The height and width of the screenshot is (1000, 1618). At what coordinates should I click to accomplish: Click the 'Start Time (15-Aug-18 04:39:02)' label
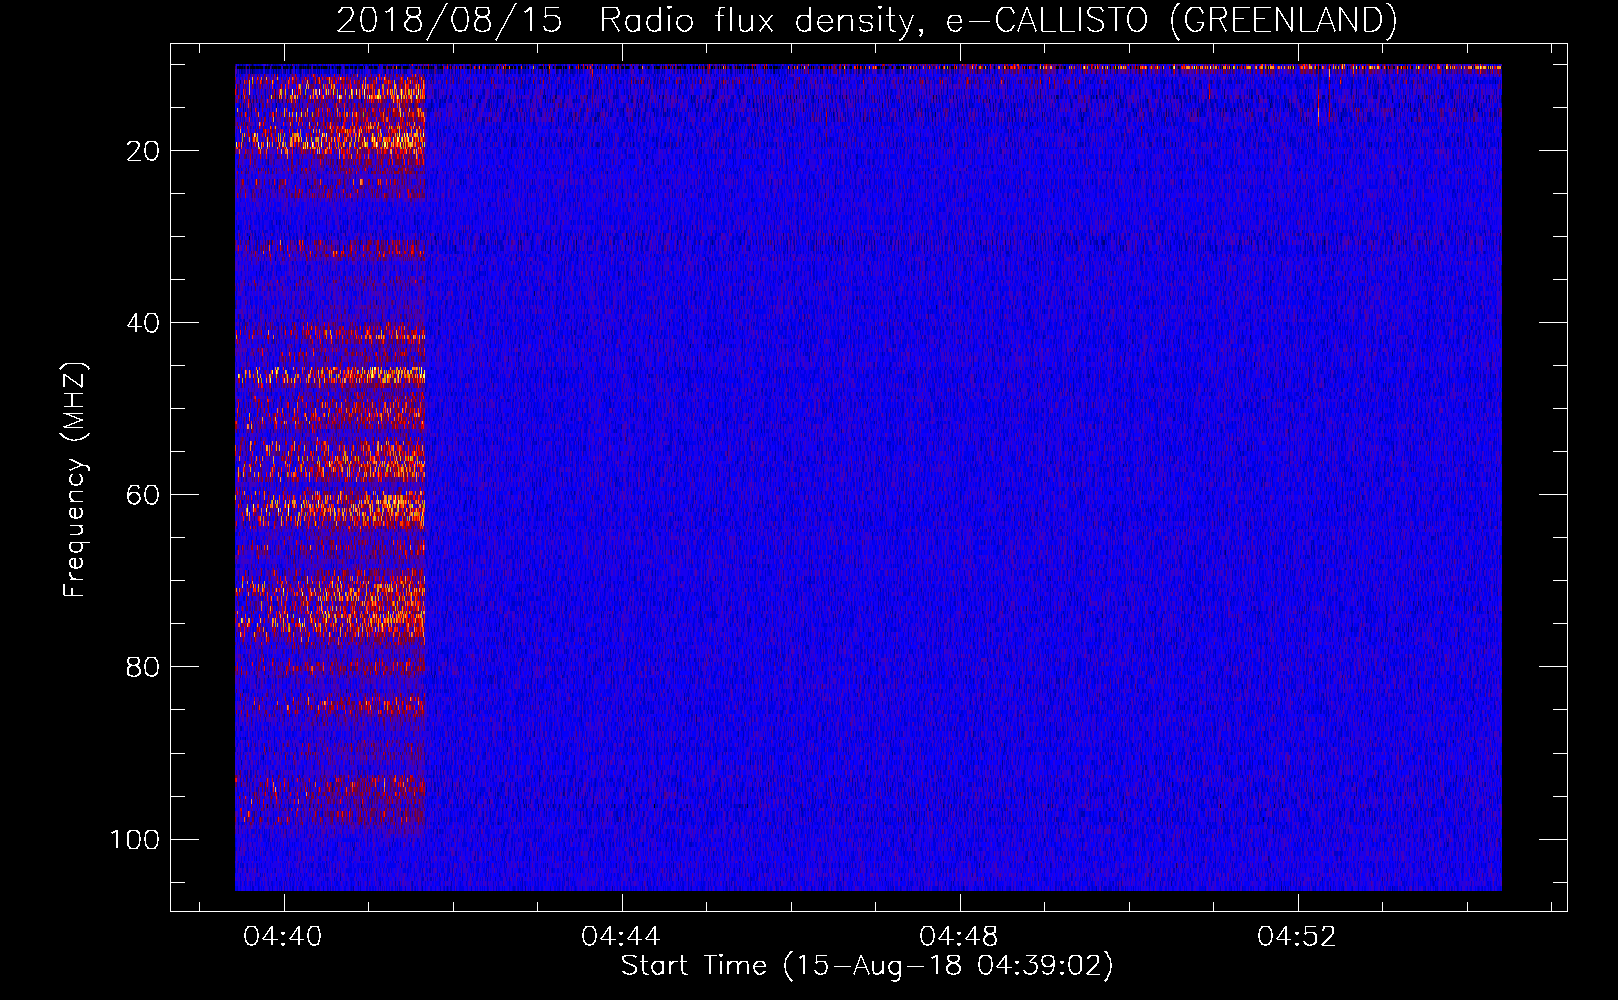pos(867,966)
